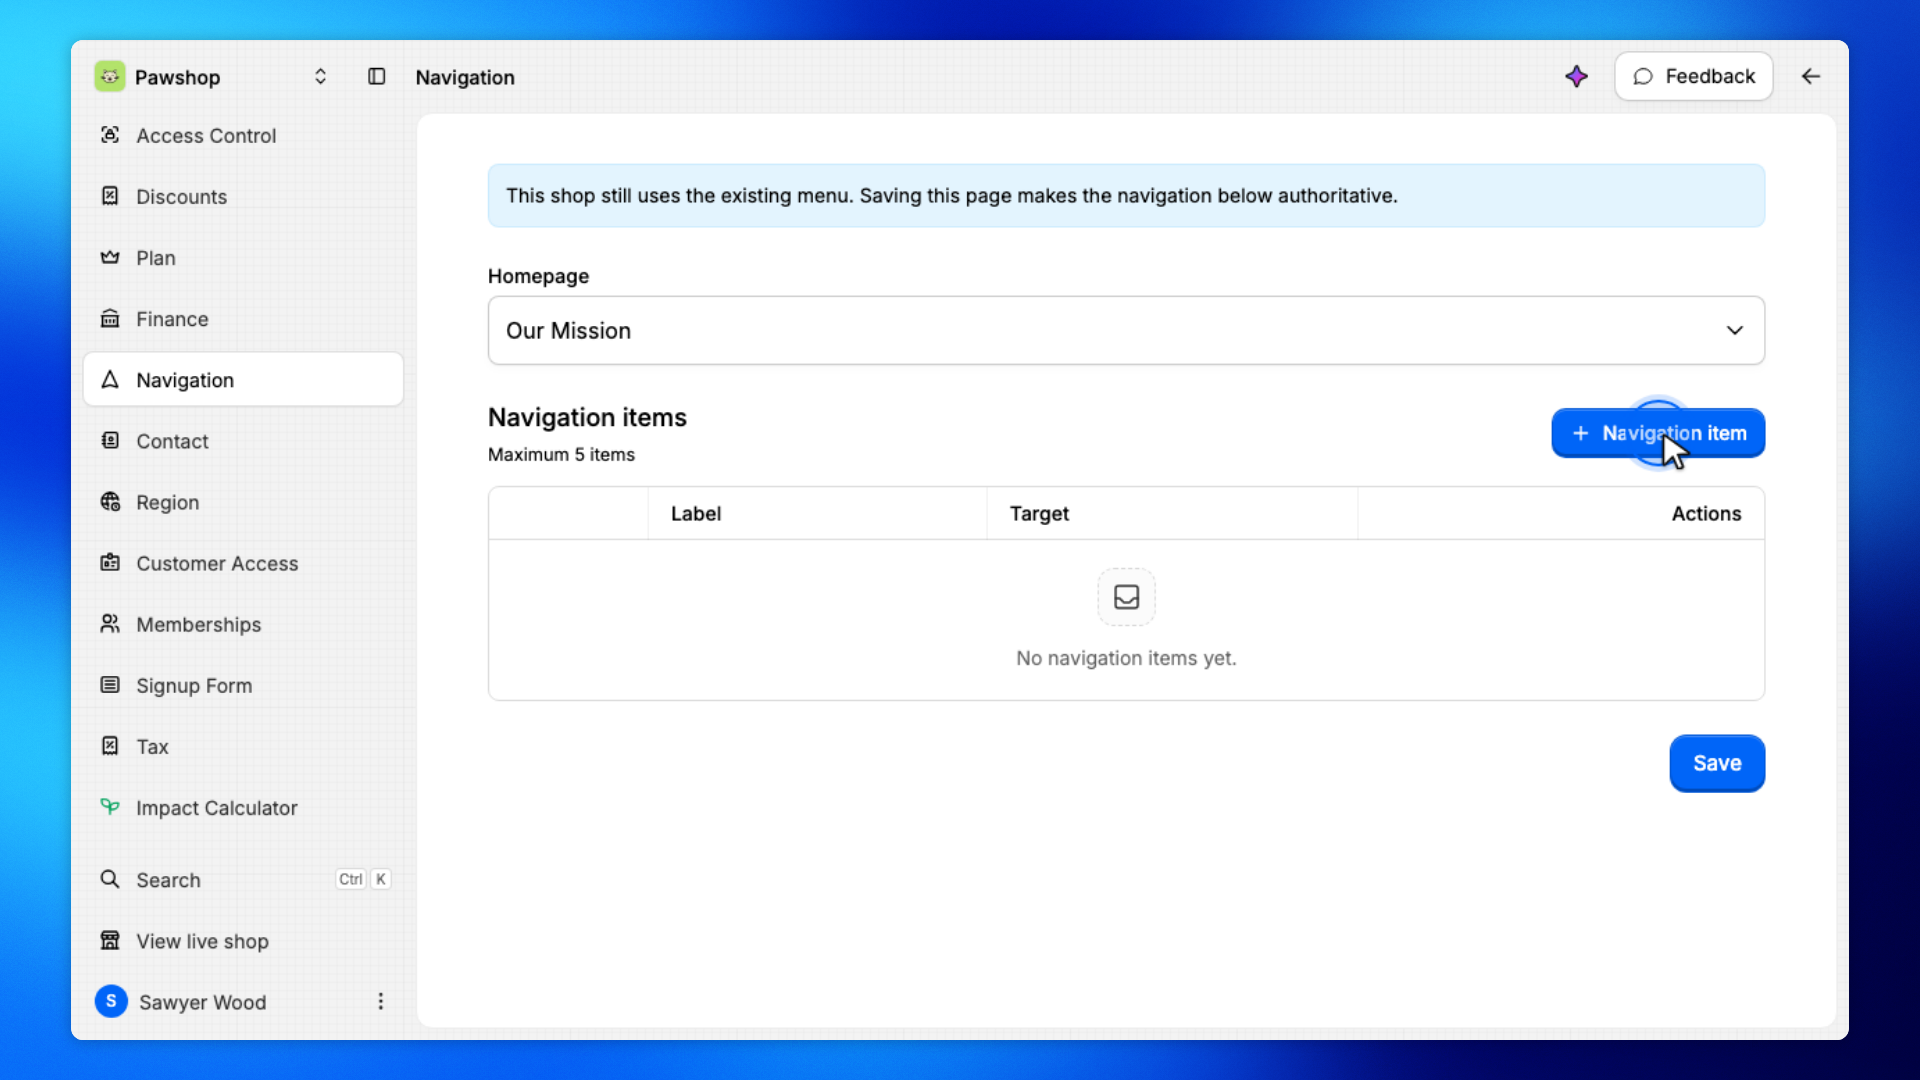Click the existing menu info banner
Image resolution: width=1920 pixels, height=1080 pixels.
(1126, 196)
